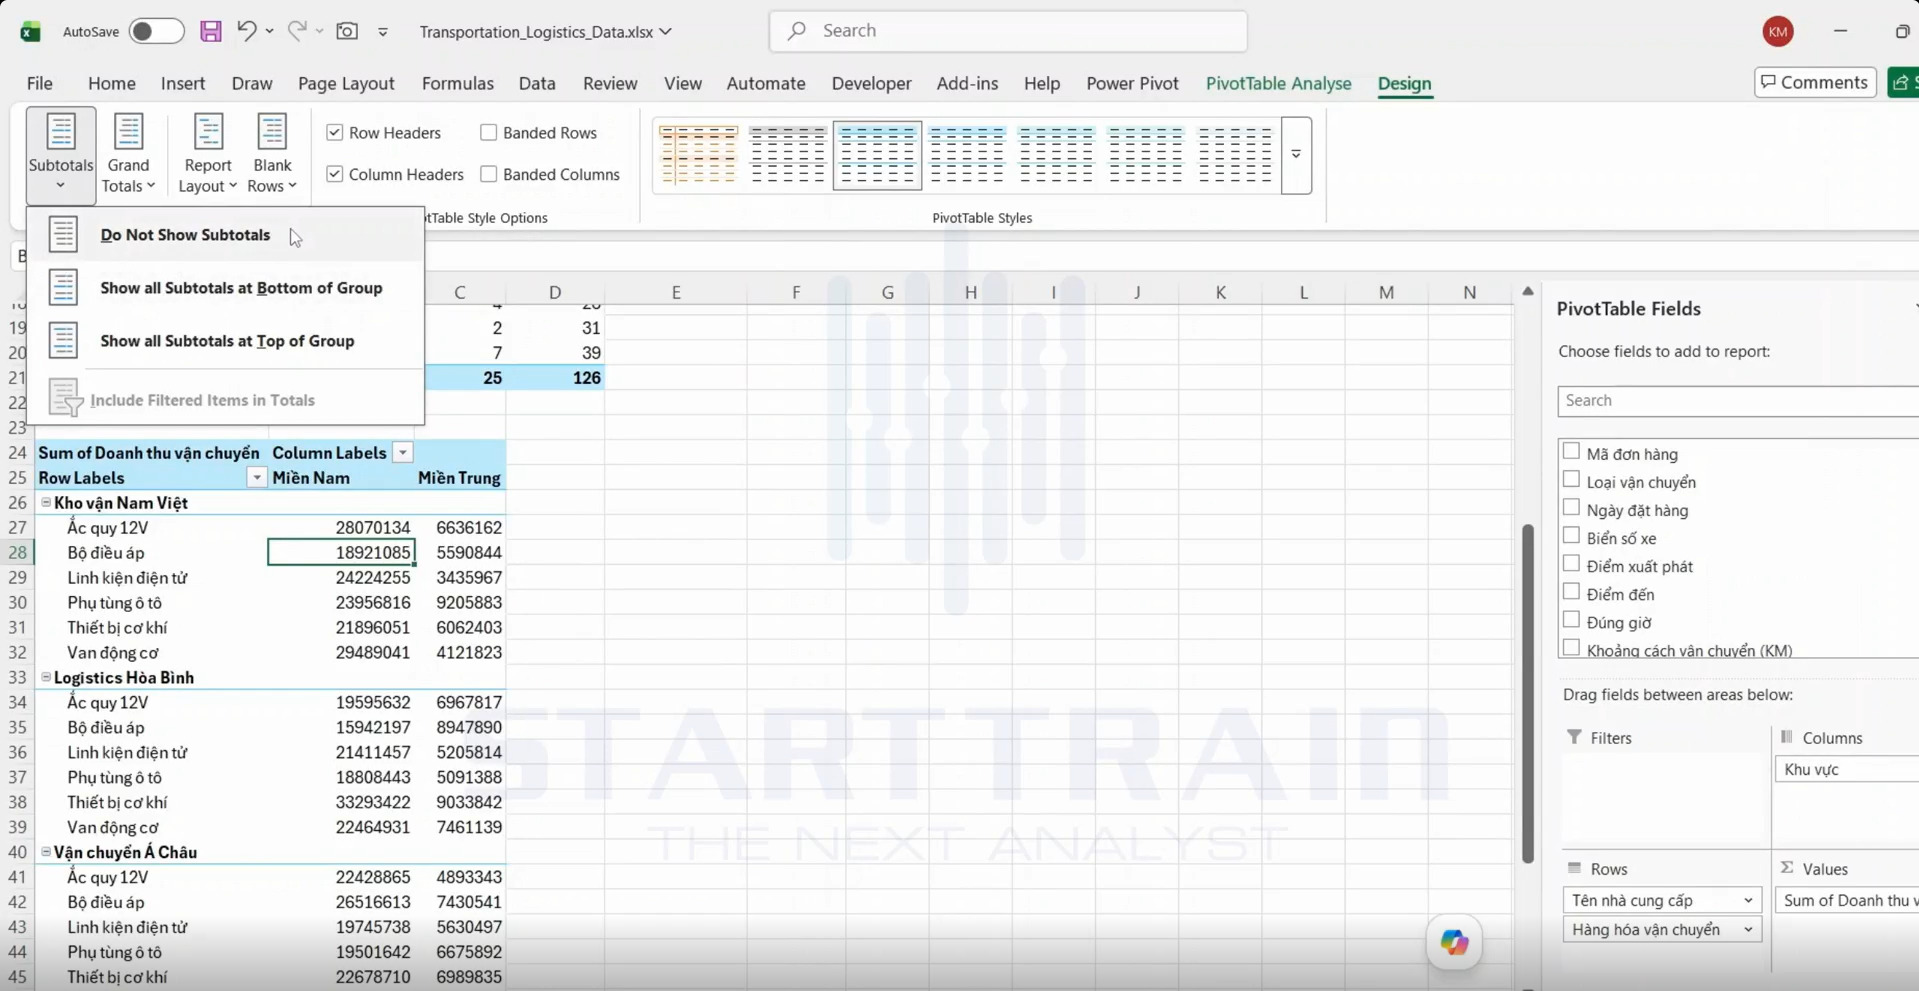The height and width of the screenshot is (991, 1919).
Task: Click the Excel app icon in title bar
Action: [x=30, y=31]
